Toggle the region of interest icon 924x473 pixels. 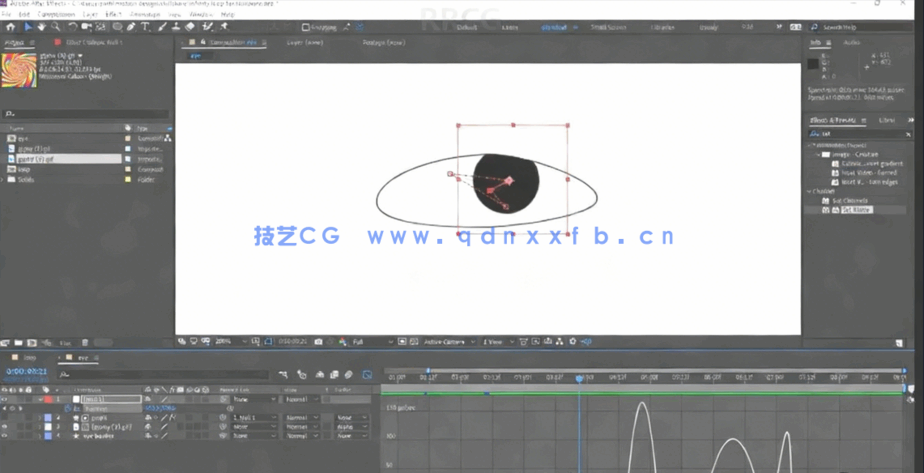[402, 342]
